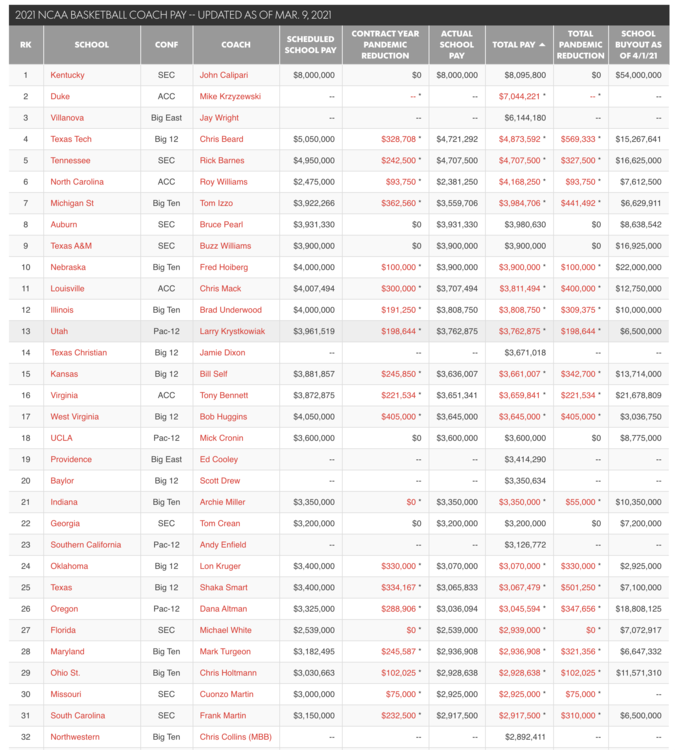Sort by the Coach column header
This screenshot has height=750, width=675.
pyautogui.click(x=235, y=45)
